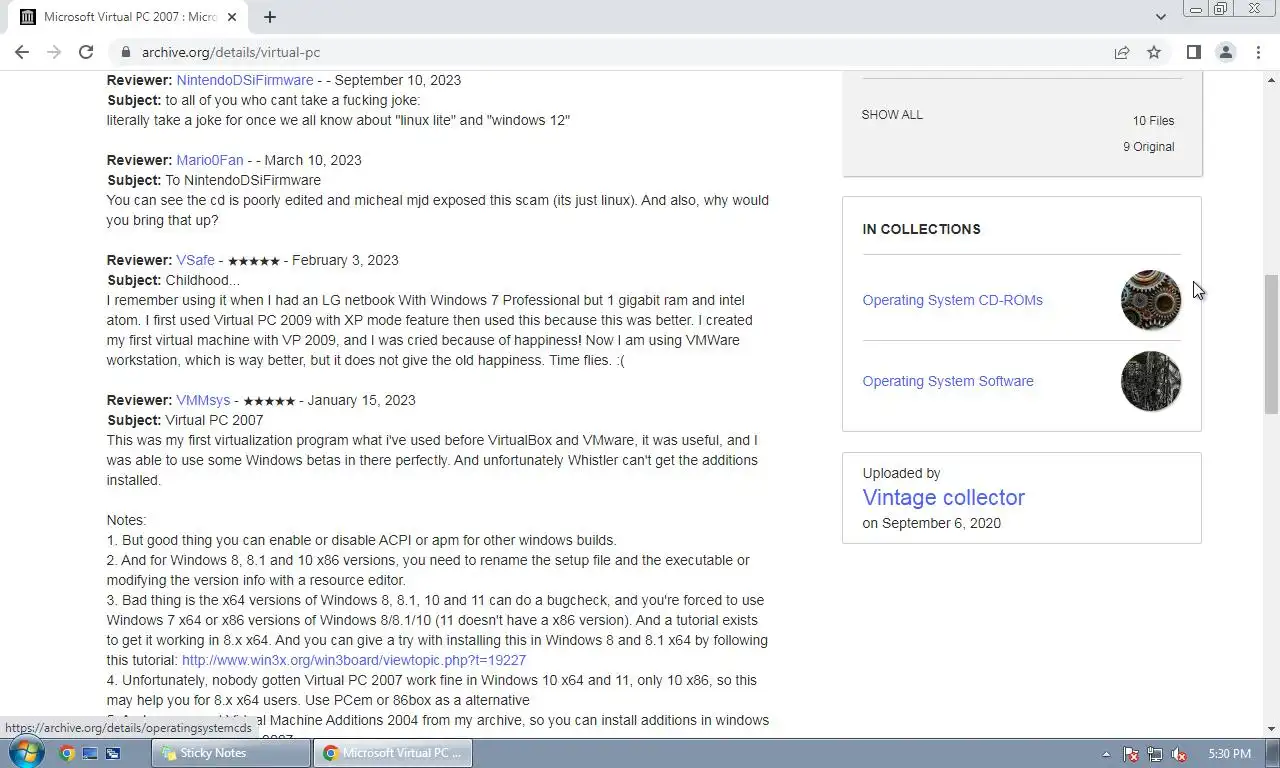Click the Operating System Software collection thumbnail
This screenshot has width=1280, height=768.
(x=1151, y=381)
